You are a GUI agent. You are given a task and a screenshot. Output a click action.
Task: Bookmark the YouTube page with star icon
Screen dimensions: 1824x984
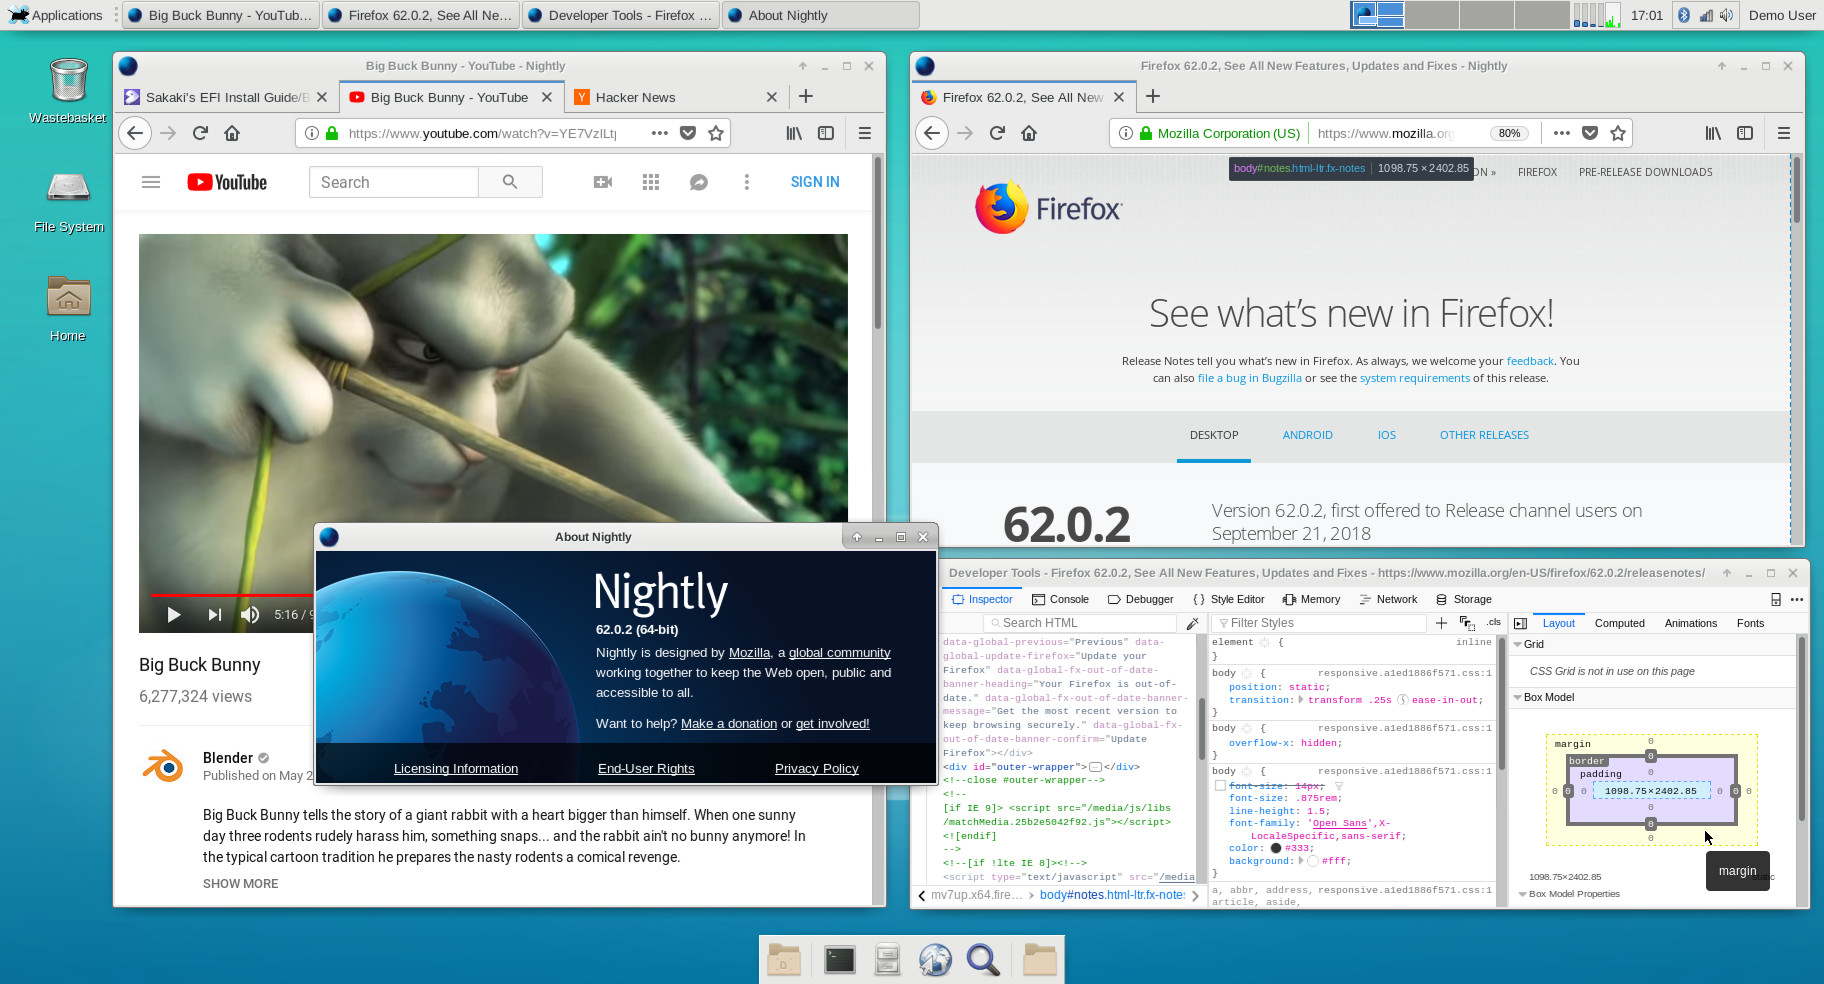coord(716,133)
